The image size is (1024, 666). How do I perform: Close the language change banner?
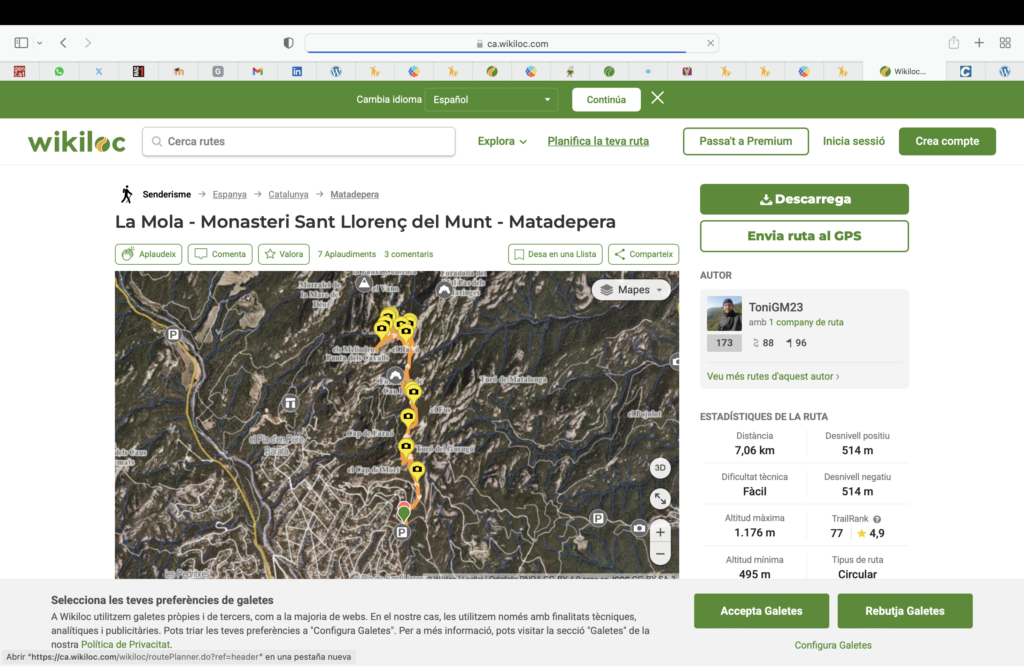(658, 98)
